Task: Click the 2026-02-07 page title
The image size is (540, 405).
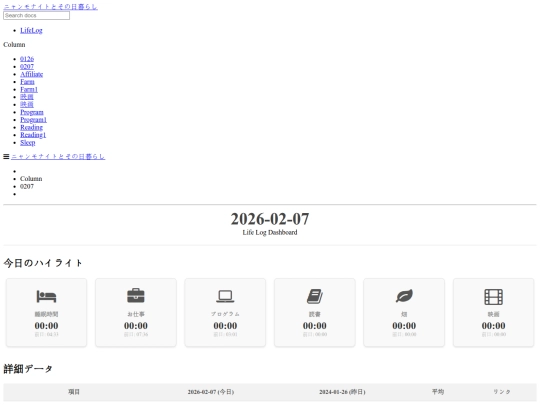Action: click(x=270, y=219)
